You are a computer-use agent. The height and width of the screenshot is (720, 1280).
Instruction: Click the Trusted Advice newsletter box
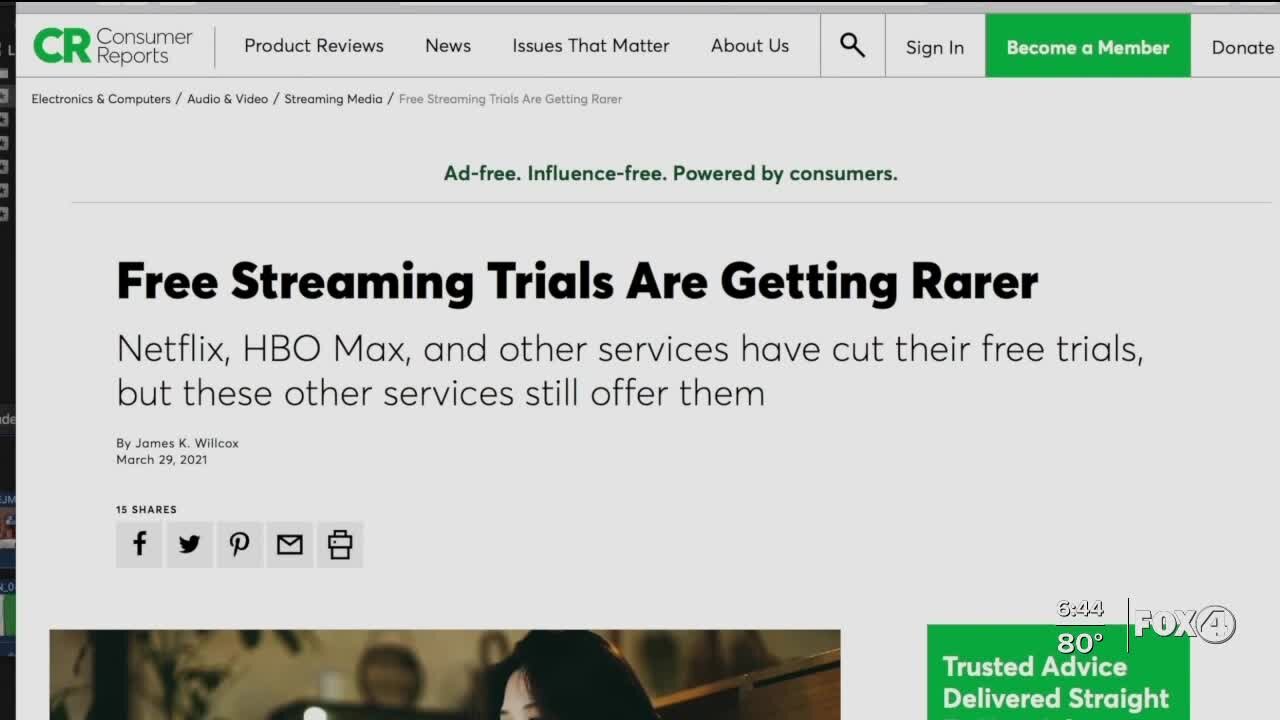[1058, 672]
